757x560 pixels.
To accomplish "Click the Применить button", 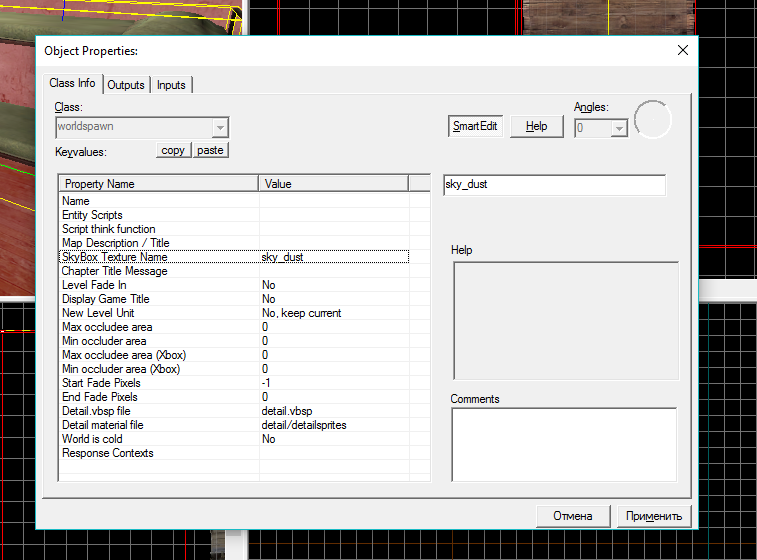I will point(654,516).
